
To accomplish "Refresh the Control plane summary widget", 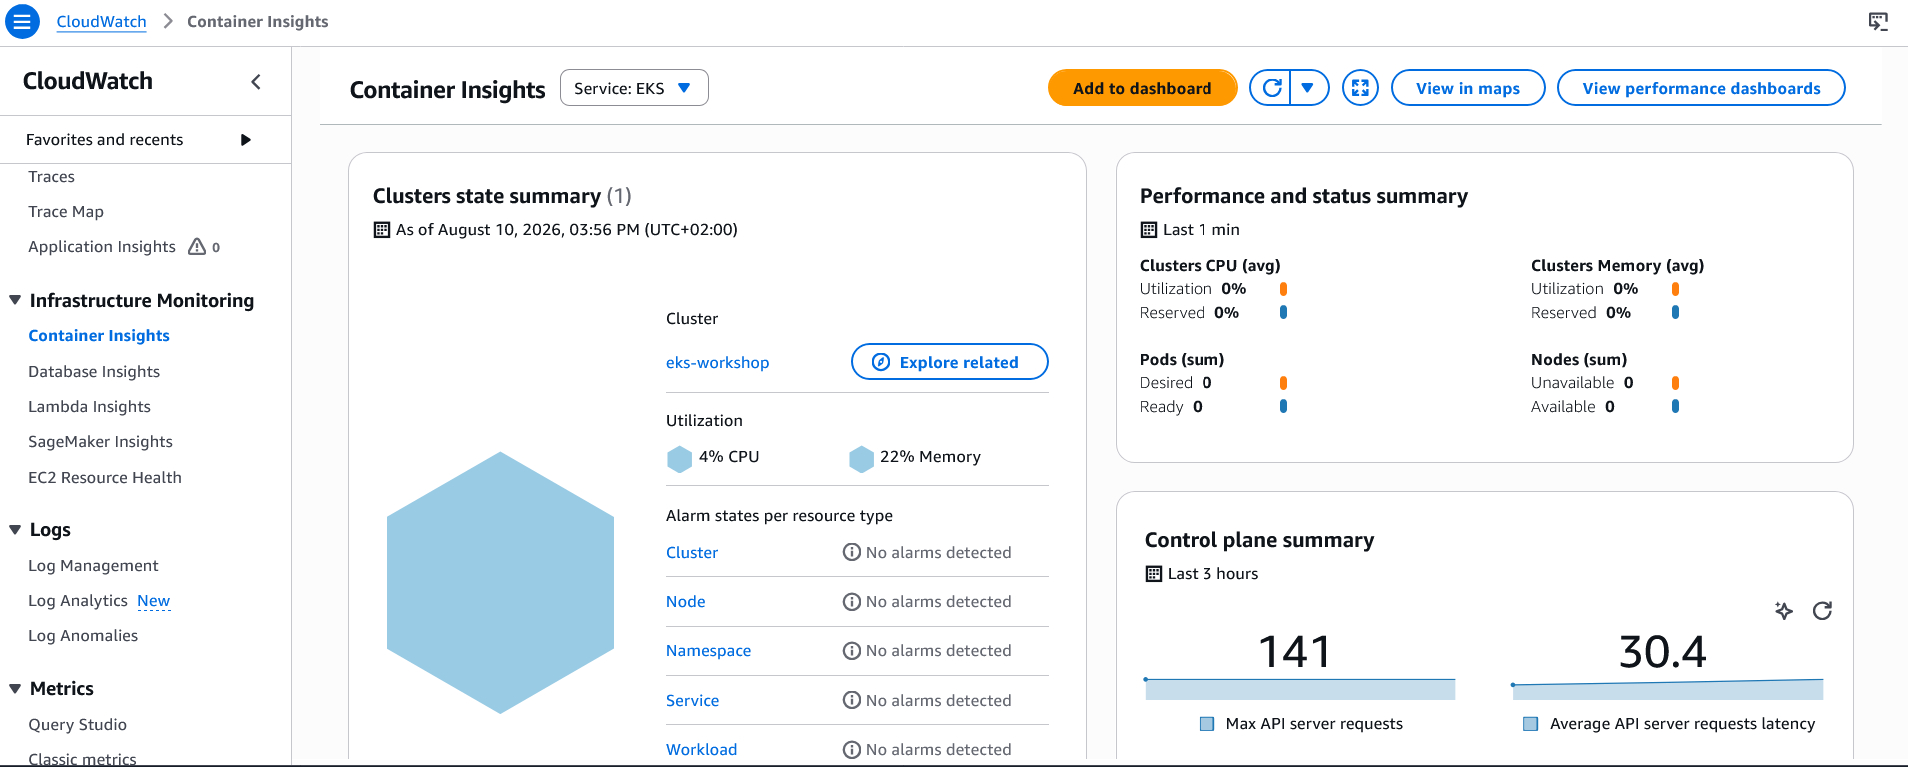I will click(x=1822, y=610).
